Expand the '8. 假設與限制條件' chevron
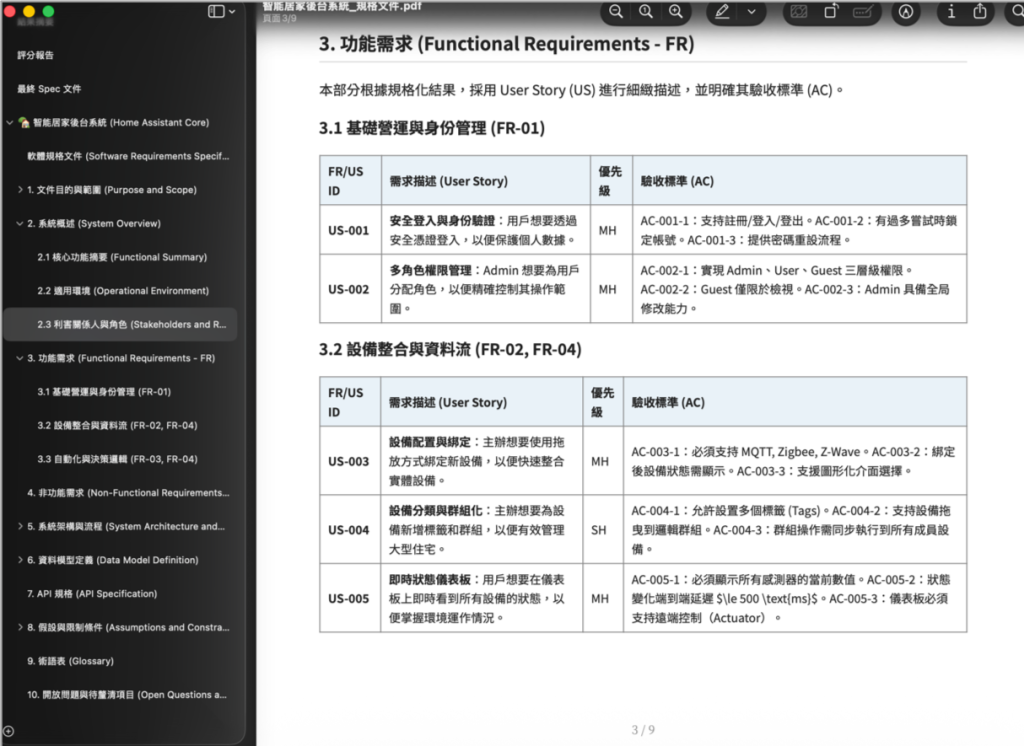 coord(20,627)
